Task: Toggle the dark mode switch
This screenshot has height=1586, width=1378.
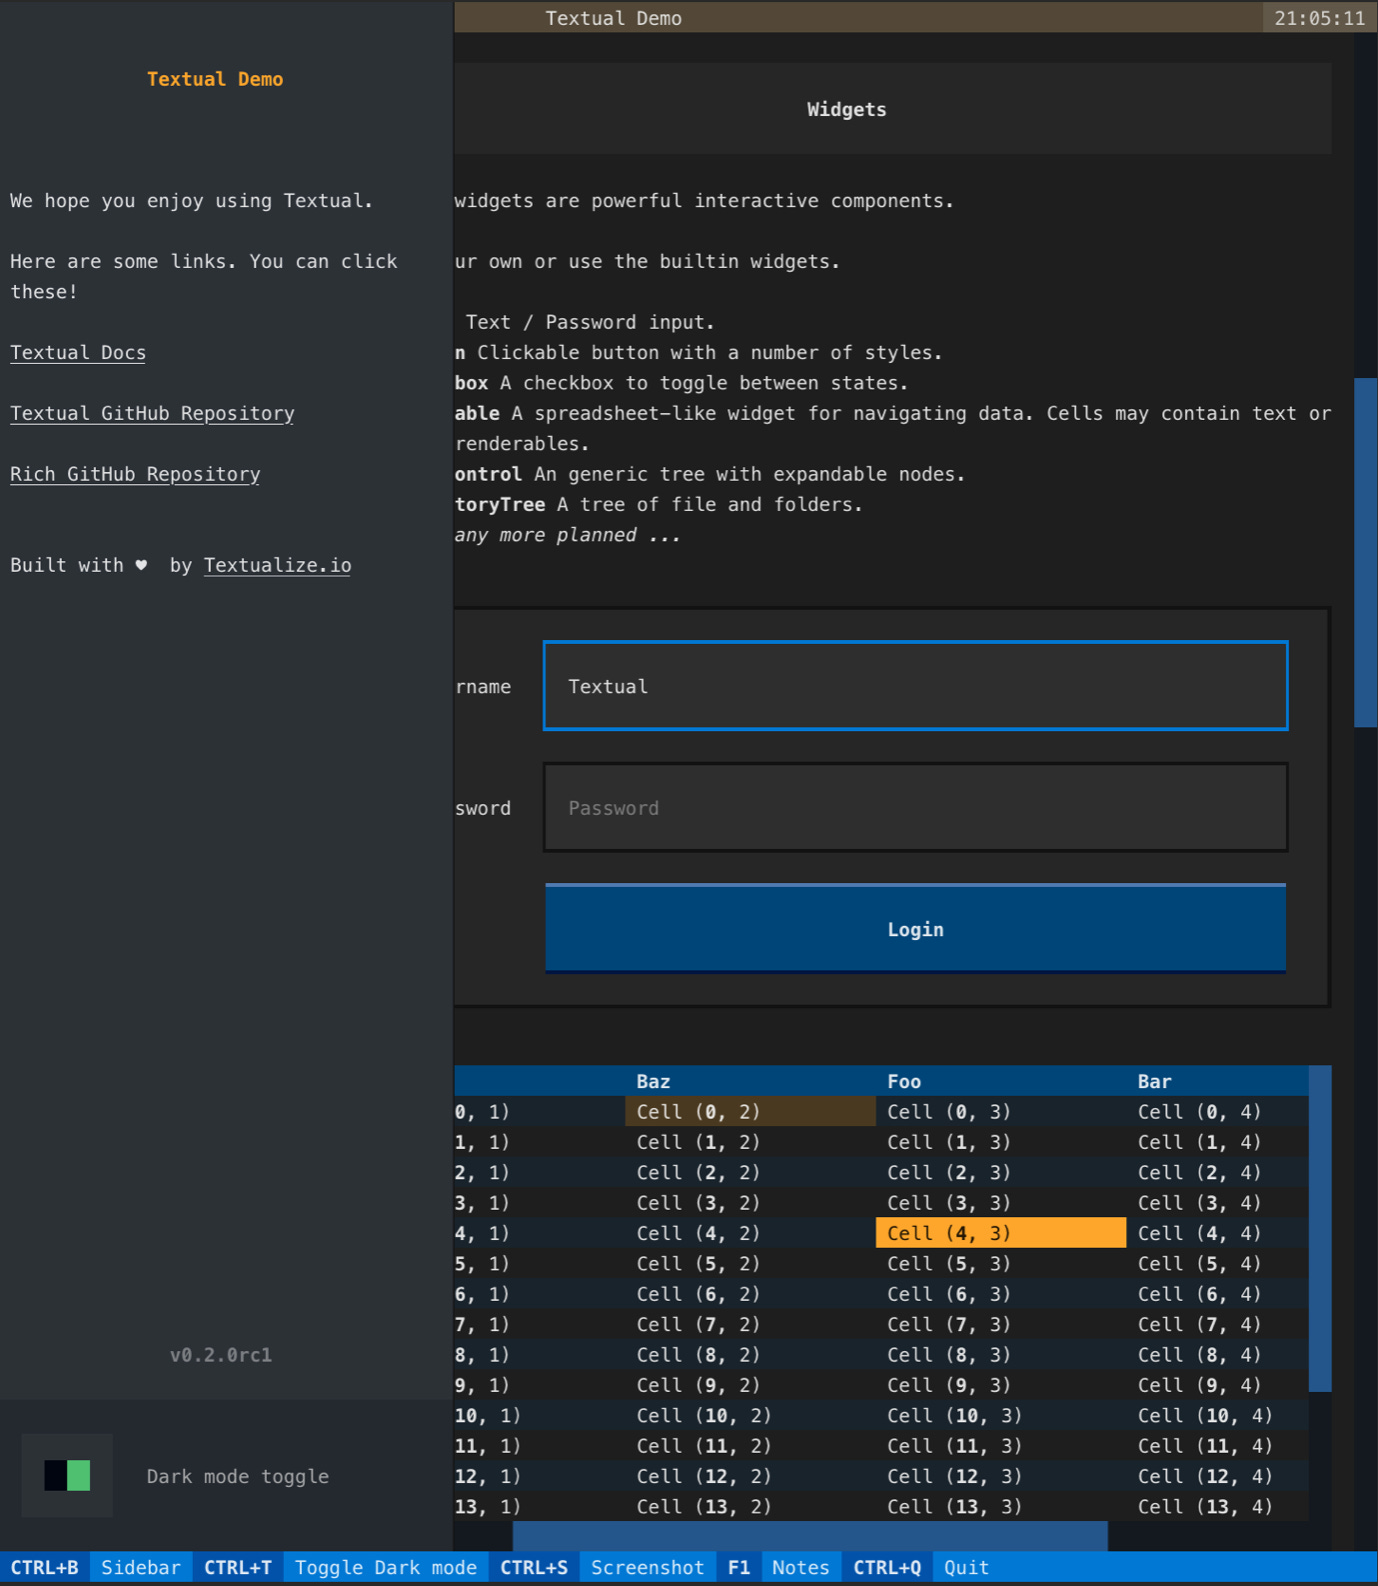Action: click(67, 1475)
